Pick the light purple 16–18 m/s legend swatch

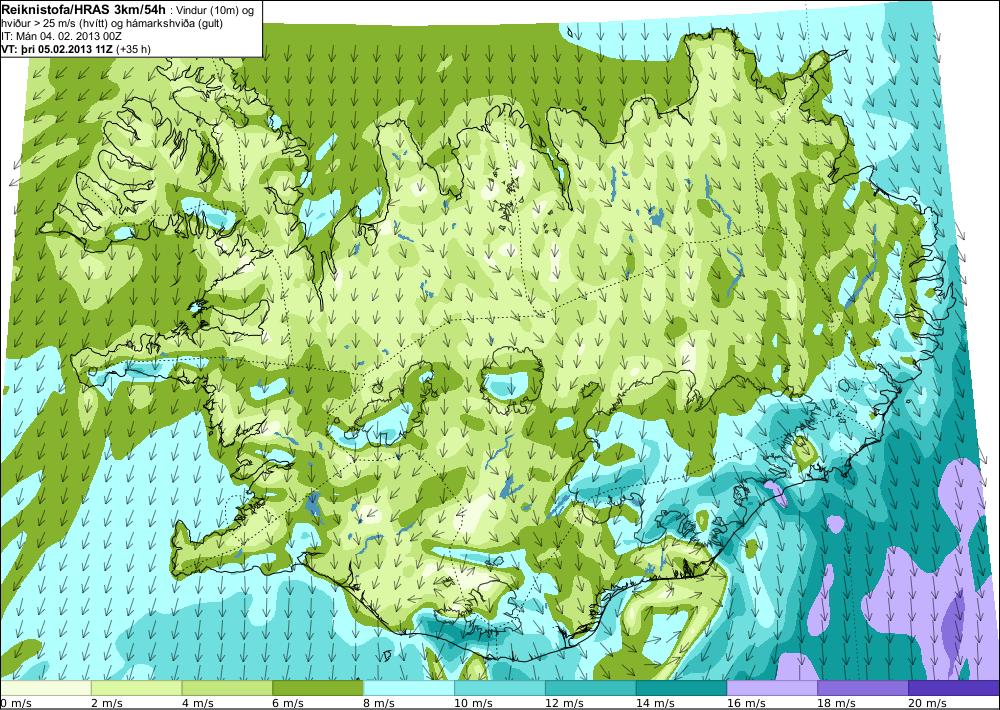(772, 688)
